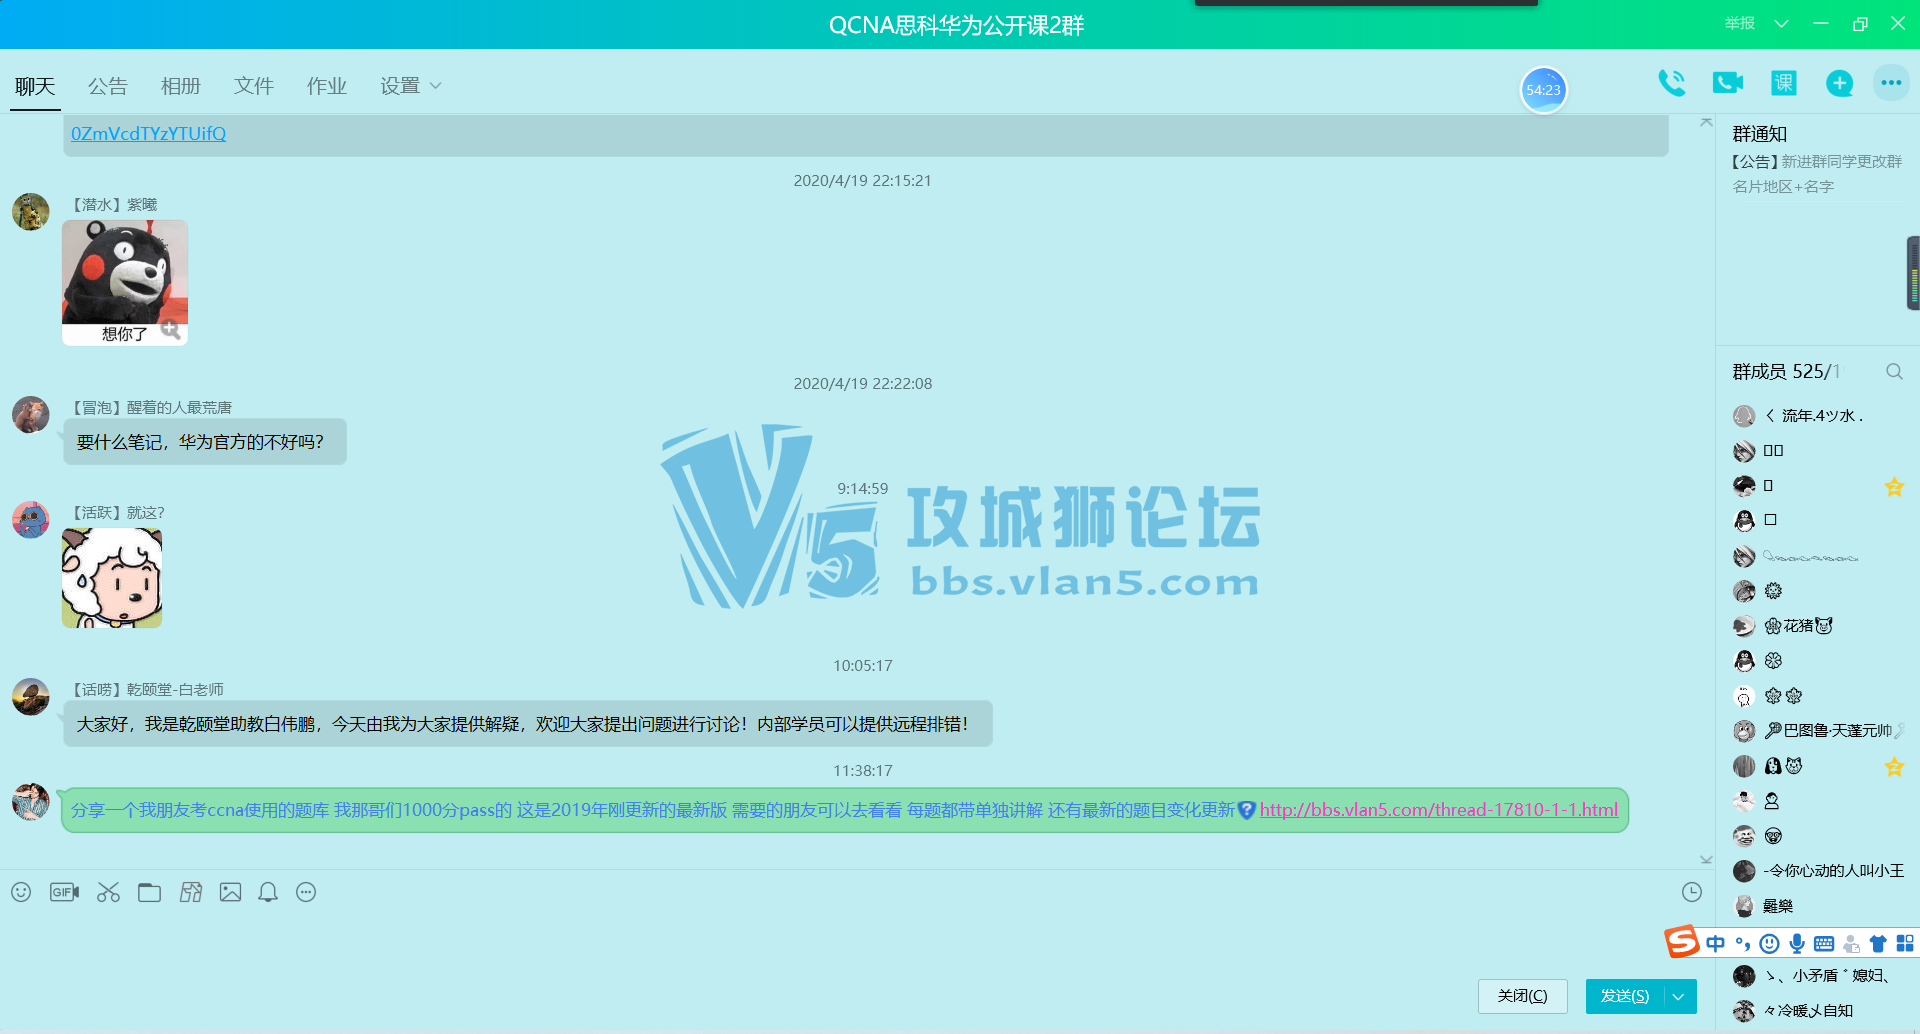Viewport: 1920px width, 1034px height.
Task: Click the send file folder icon
Action: 149,892
